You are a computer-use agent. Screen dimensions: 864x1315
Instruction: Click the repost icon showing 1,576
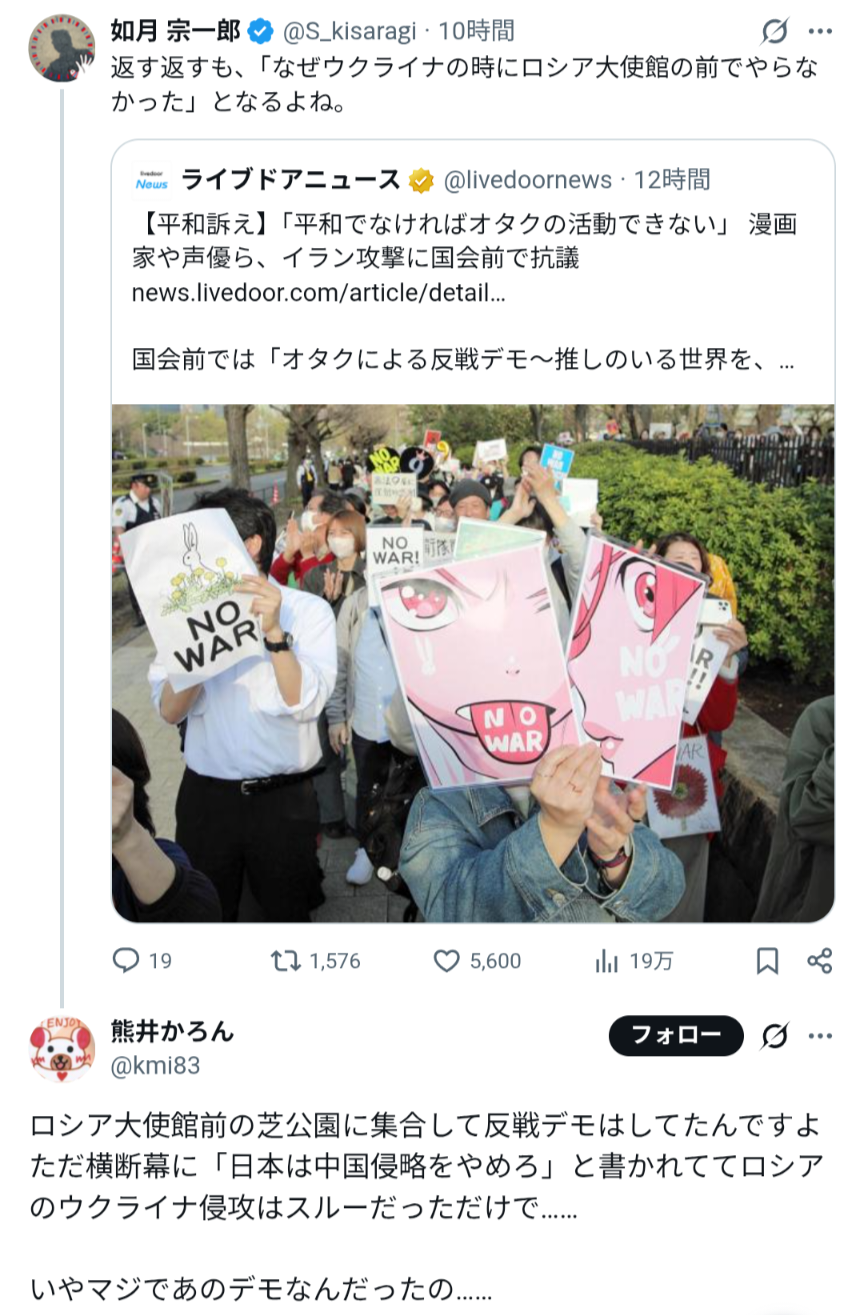coord(286,961)
